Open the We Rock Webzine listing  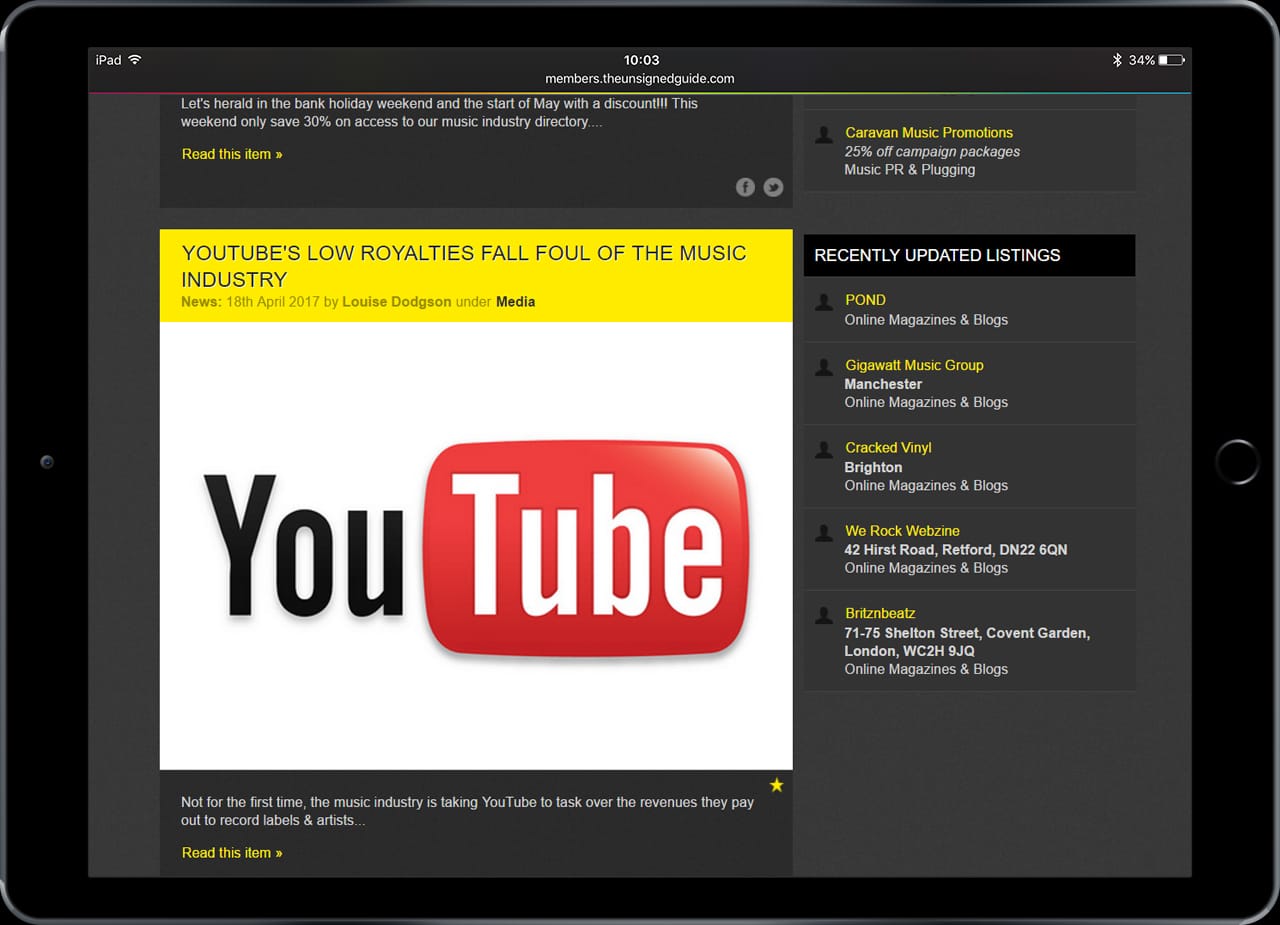click(902, 531)
